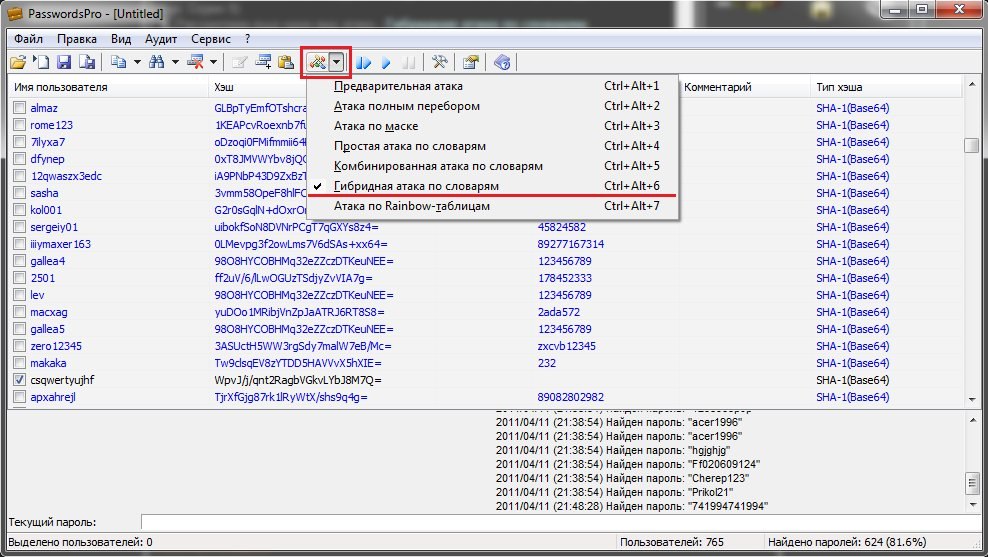Open settings with crossed tools icon
Screen dimensions: 988x557
click(x=439, y=62)
